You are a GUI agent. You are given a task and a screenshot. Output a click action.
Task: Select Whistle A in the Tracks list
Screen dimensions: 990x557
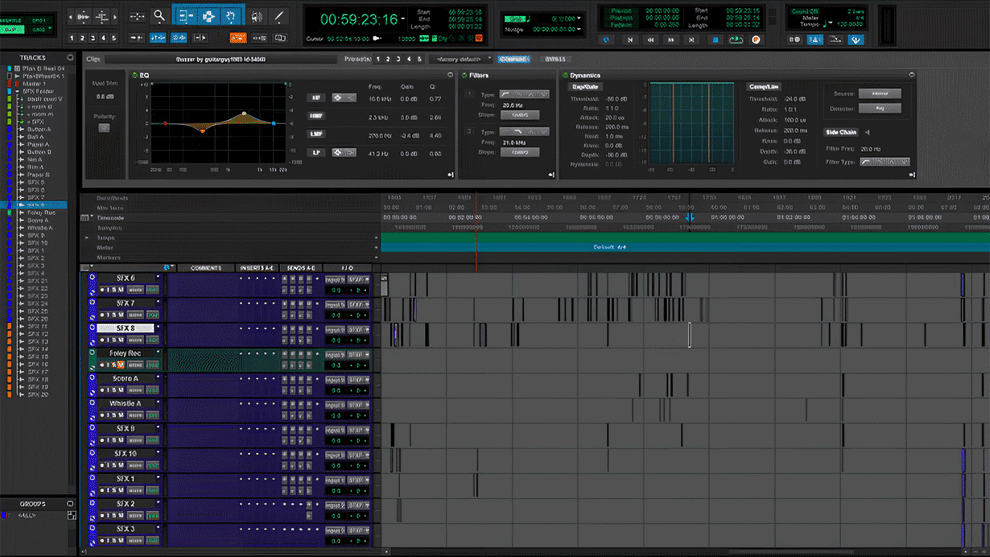click(40, 228)
